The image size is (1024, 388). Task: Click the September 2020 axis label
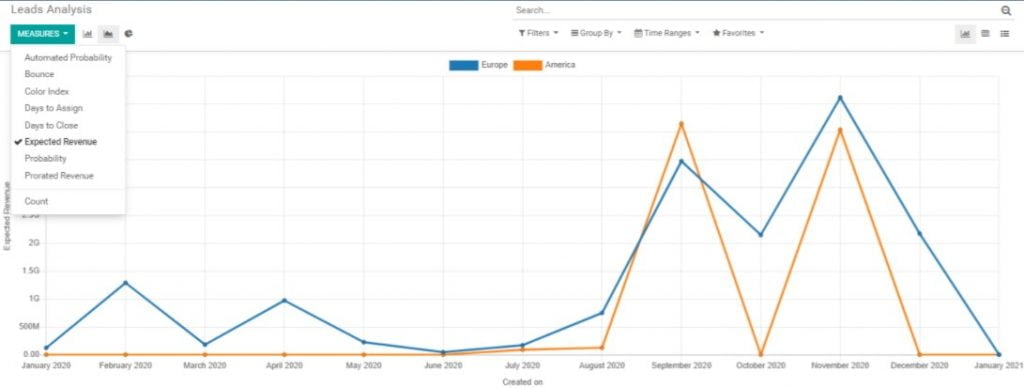(681, 366)
